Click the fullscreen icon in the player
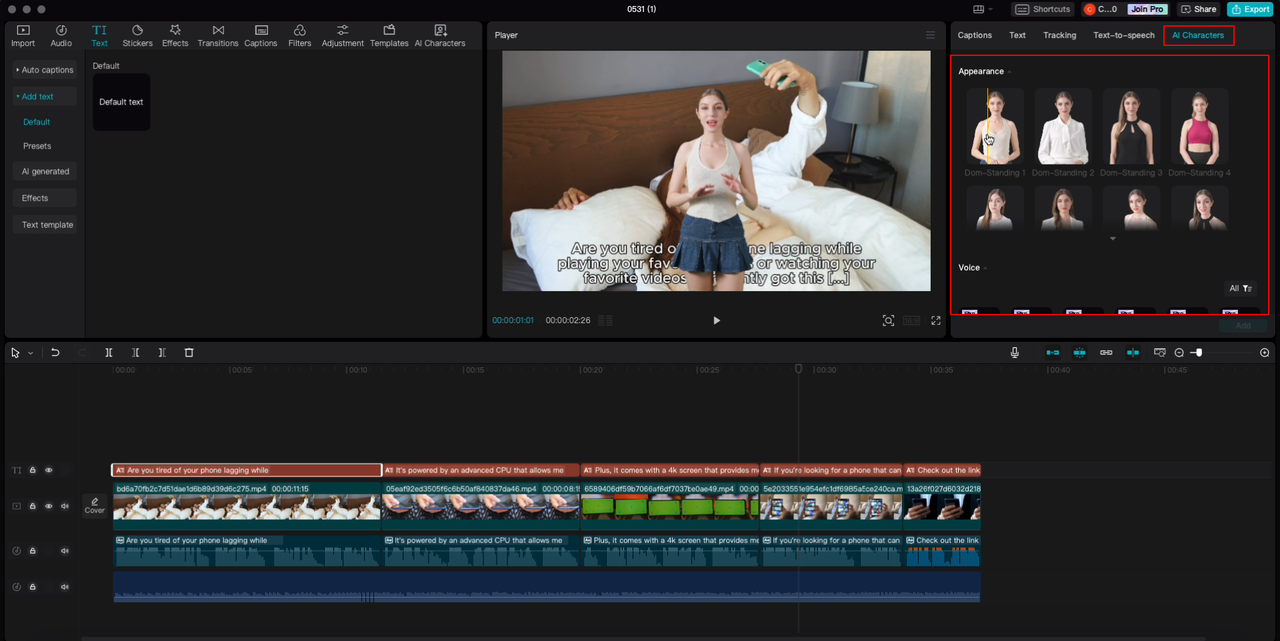The width and height of the screenshot is (1280, 641). pos(936,321)
